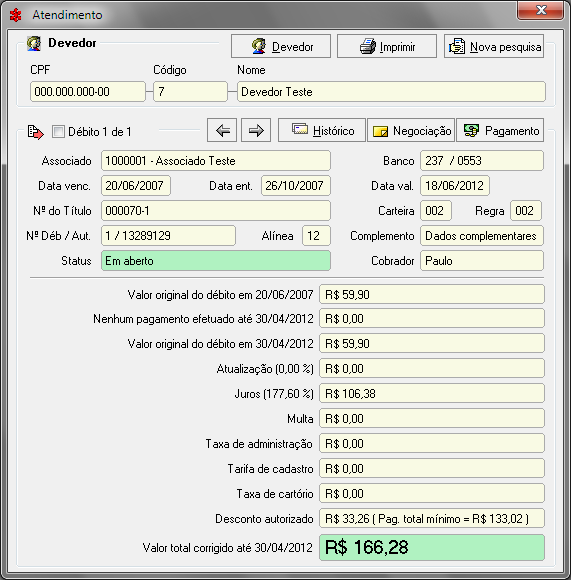Click the Devedor button with person icon

pyautogui.click(x=281, y=46)
